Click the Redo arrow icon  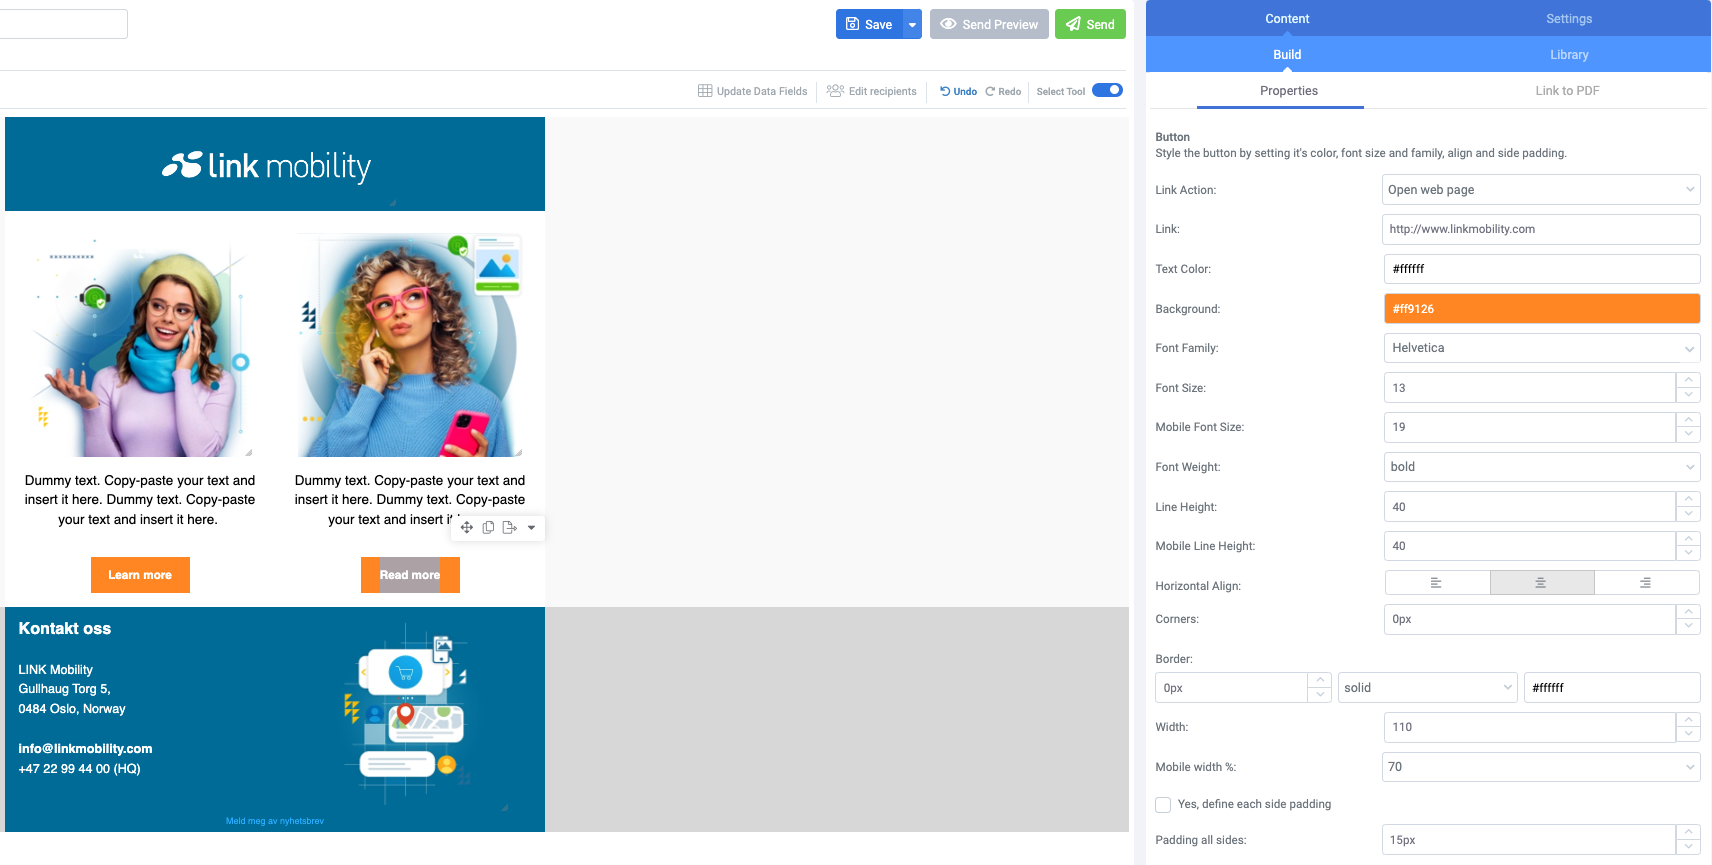click(990, 91)
